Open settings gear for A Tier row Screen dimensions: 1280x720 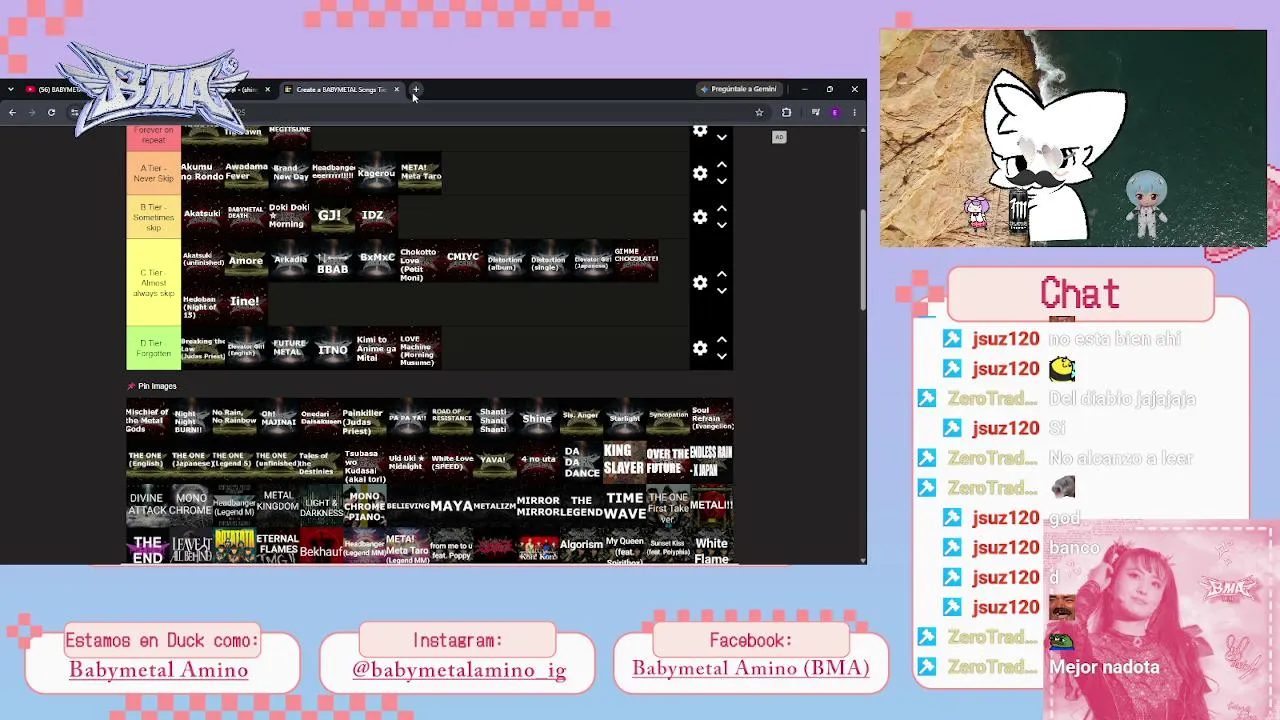(700, 174)
